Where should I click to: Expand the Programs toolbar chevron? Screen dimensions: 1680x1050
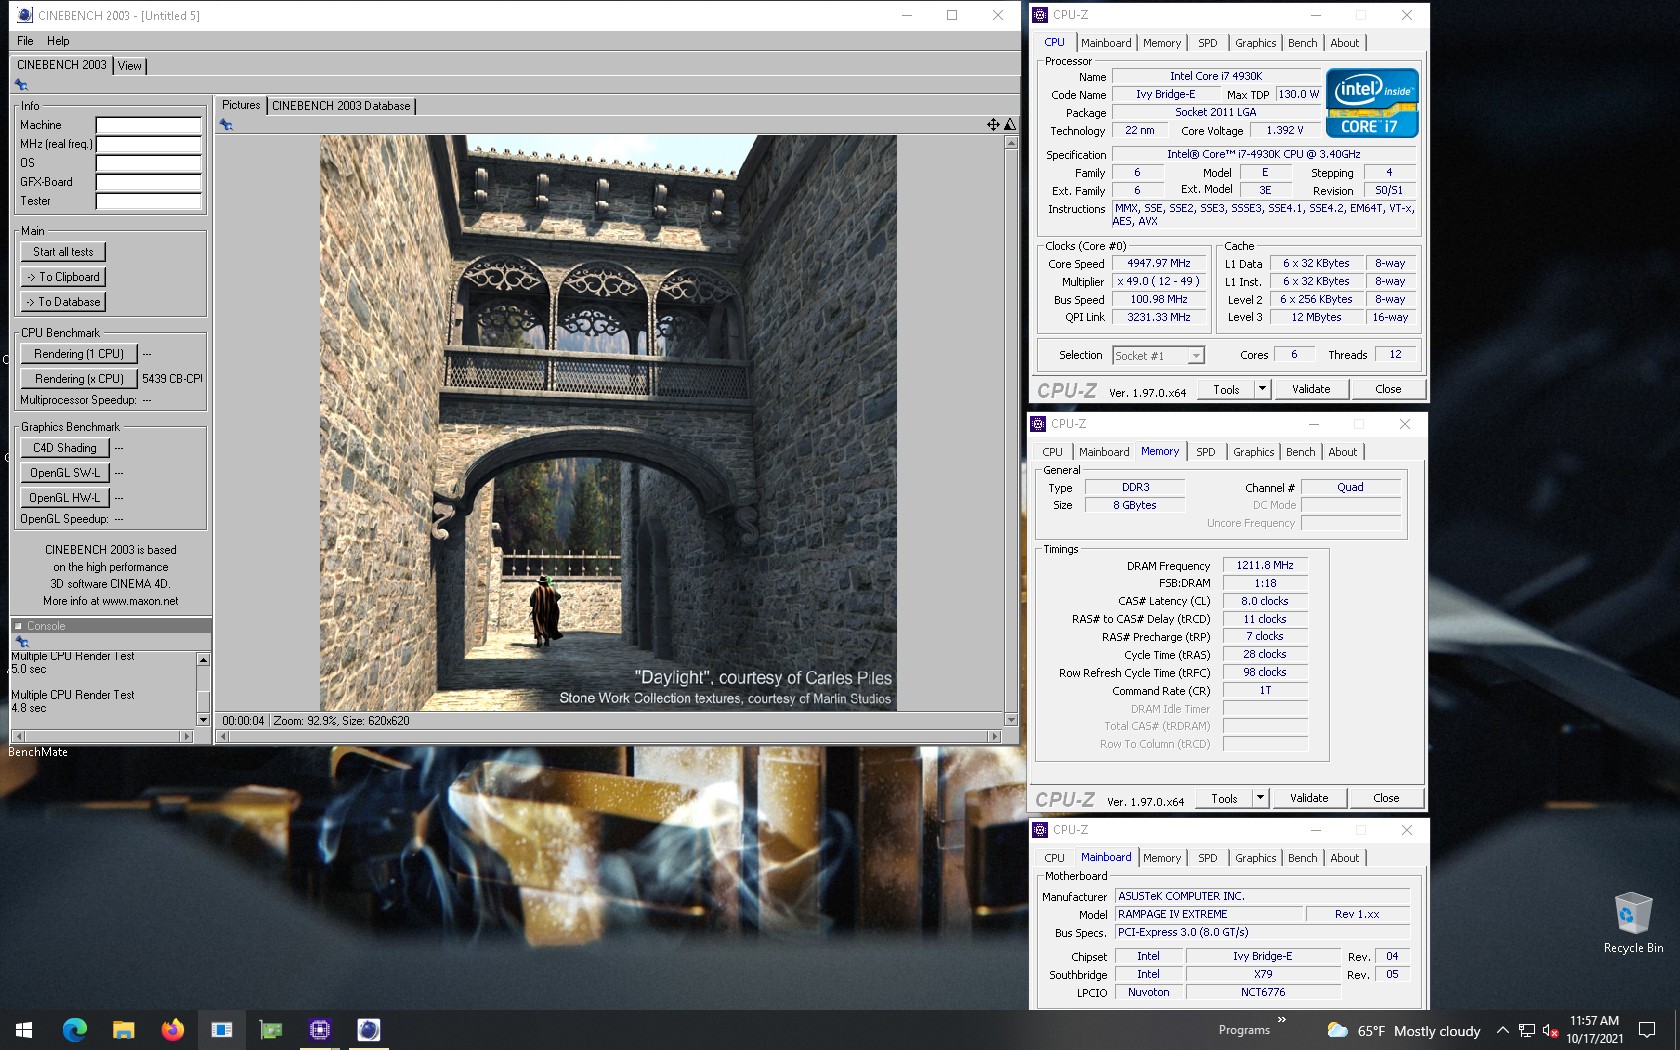click(1282, 1020)
